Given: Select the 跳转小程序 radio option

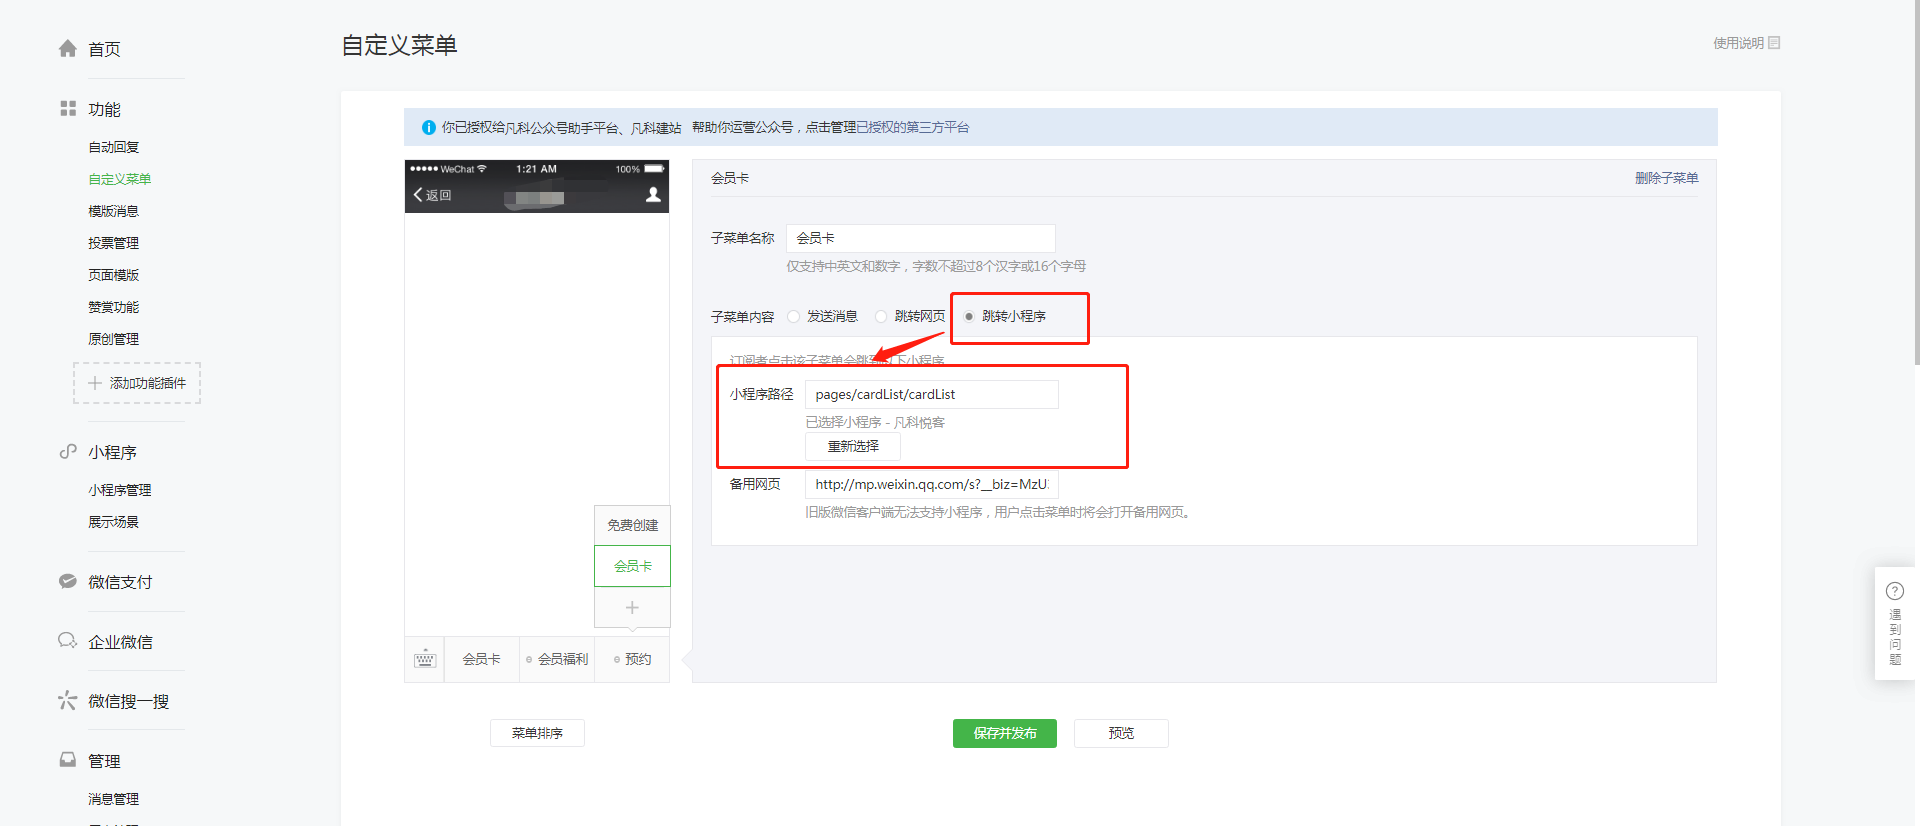Looking at the screenshot, I should pyautogui.click(x=969, y=316).
